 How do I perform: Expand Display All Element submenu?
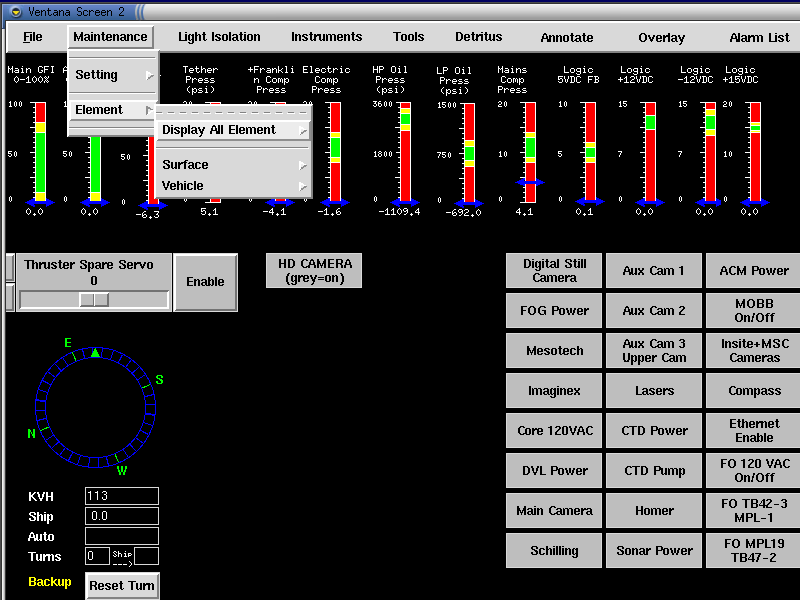234,130
